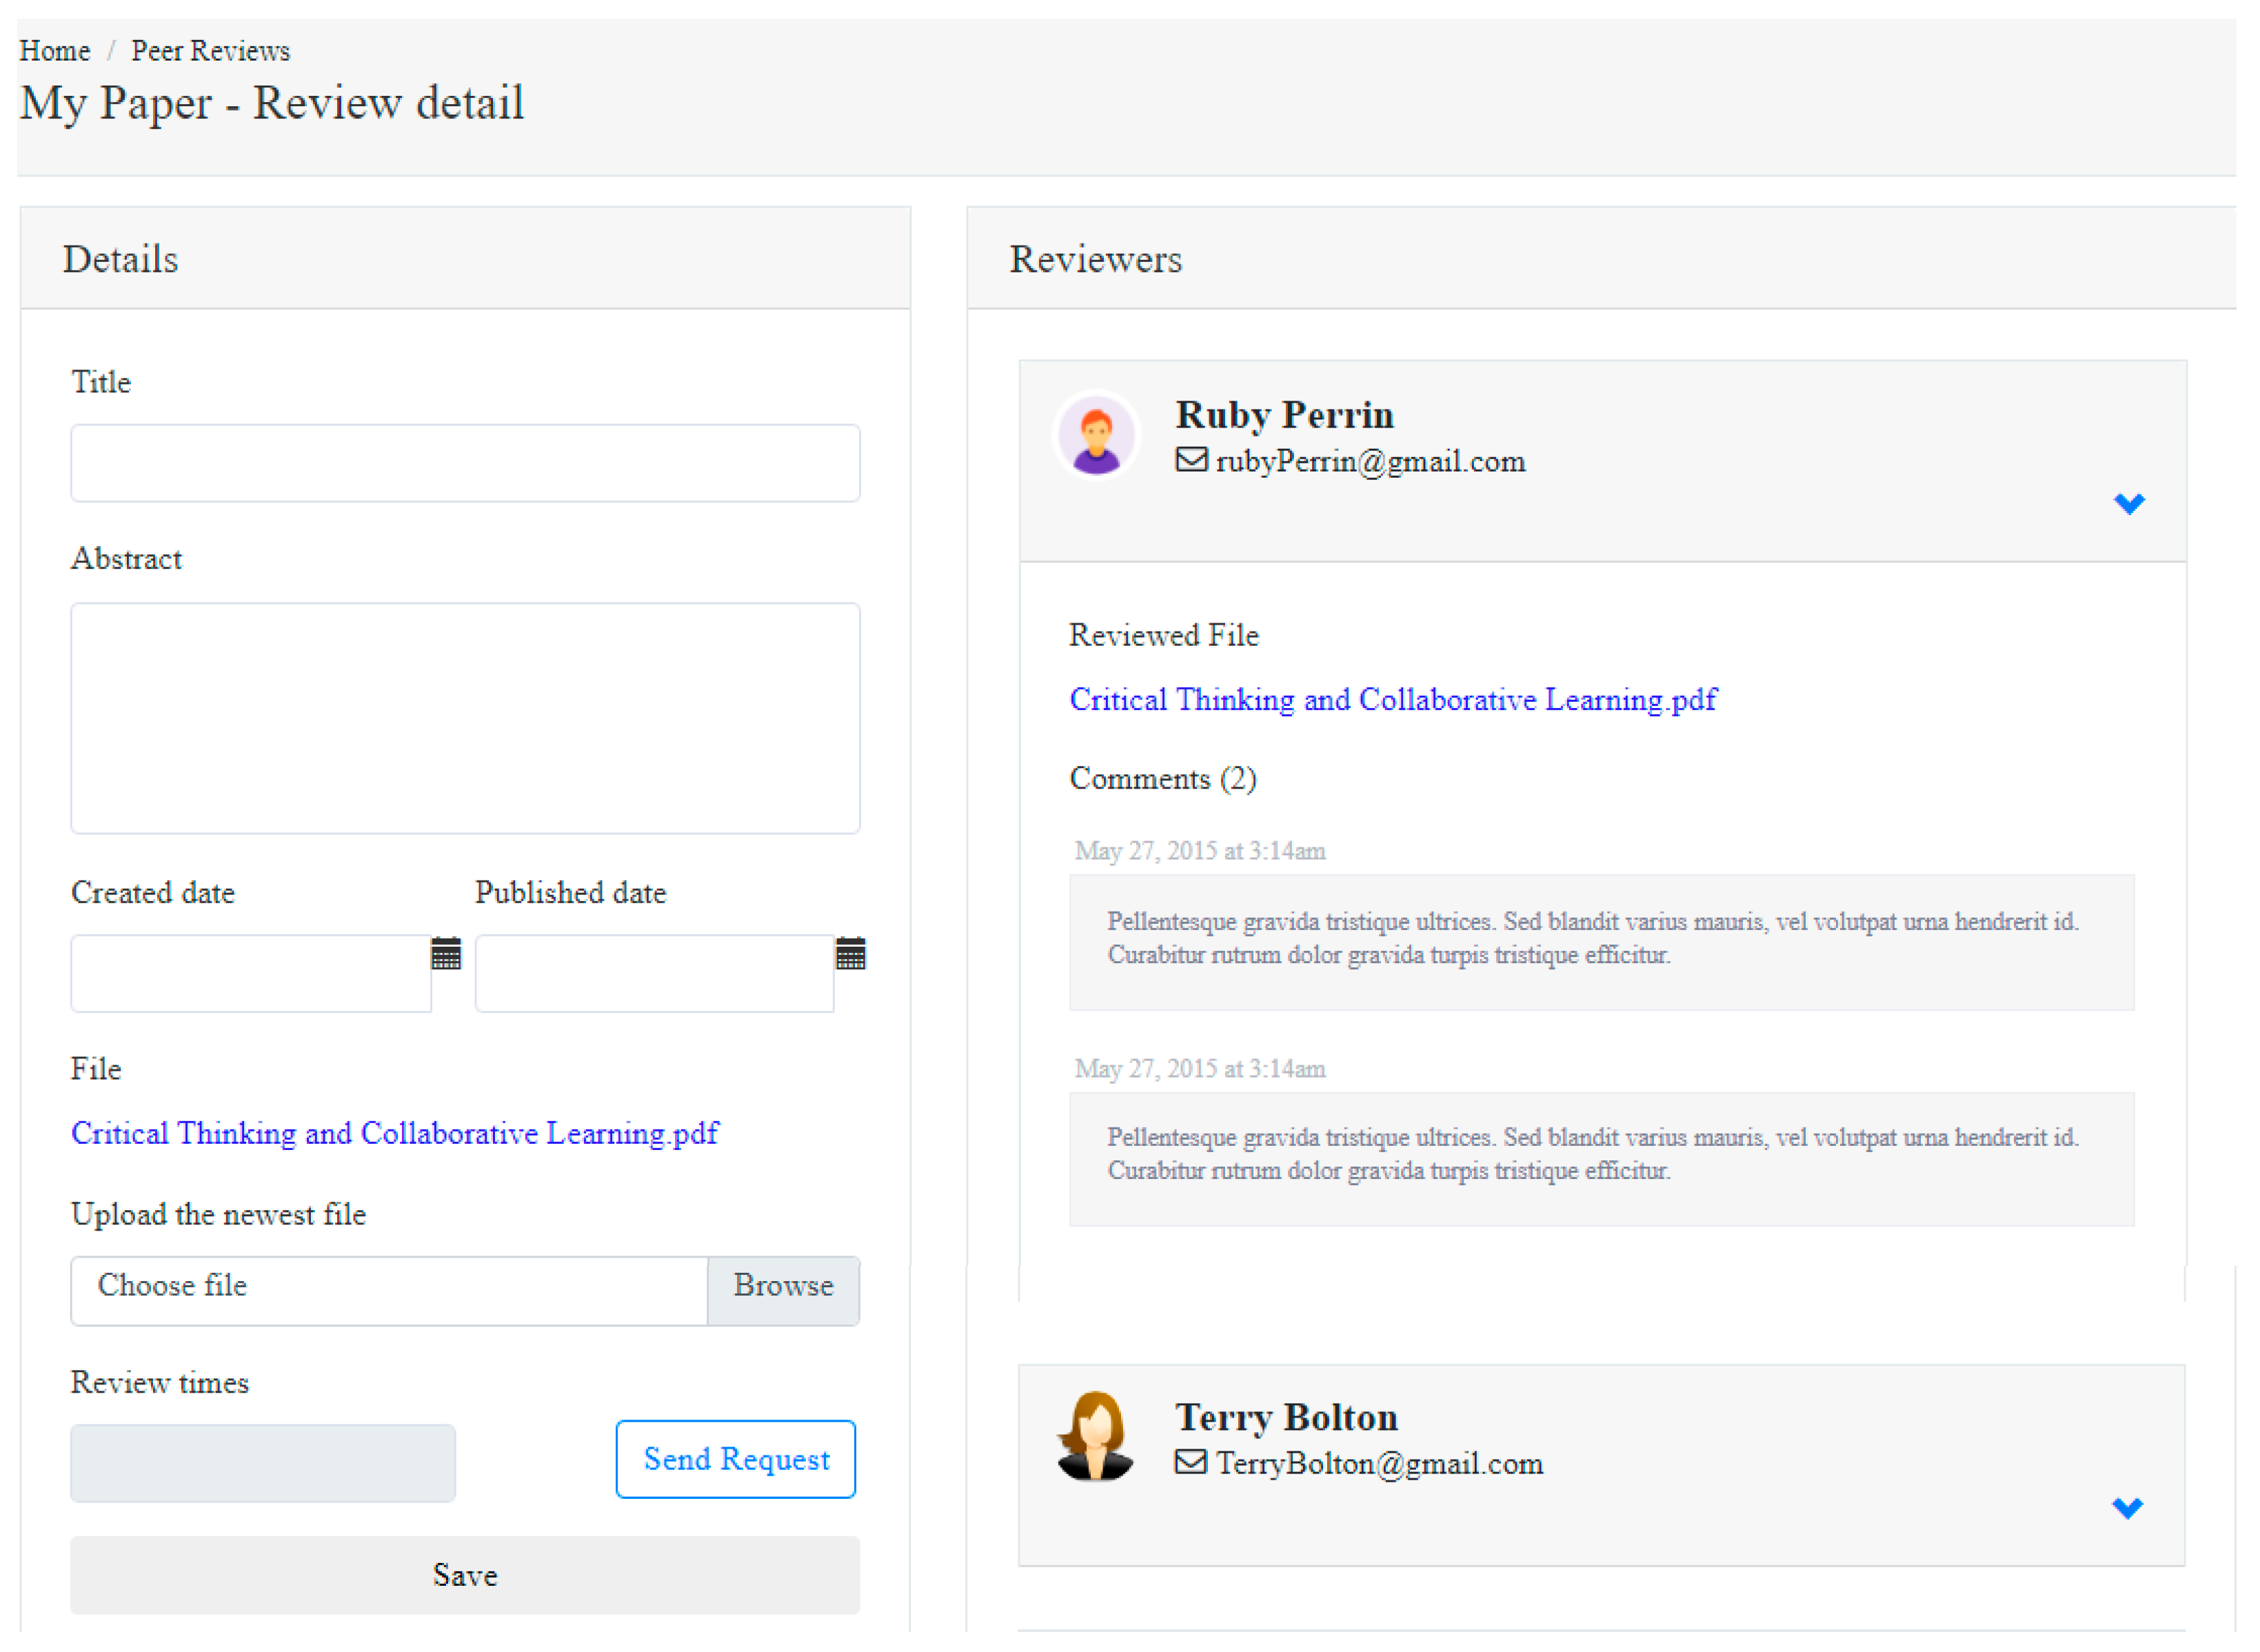
Task: Click the Choose file input
Action: (x=388, y=1290)
